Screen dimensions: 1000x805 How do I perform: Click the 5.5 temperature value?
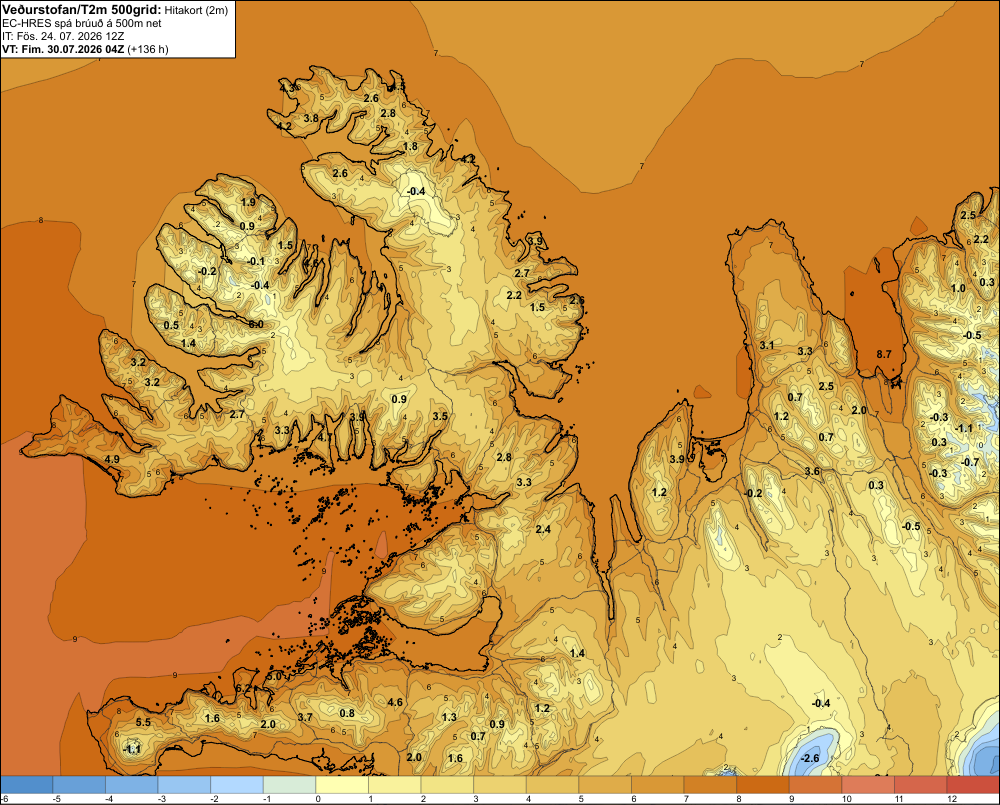[x=143, y=722]
